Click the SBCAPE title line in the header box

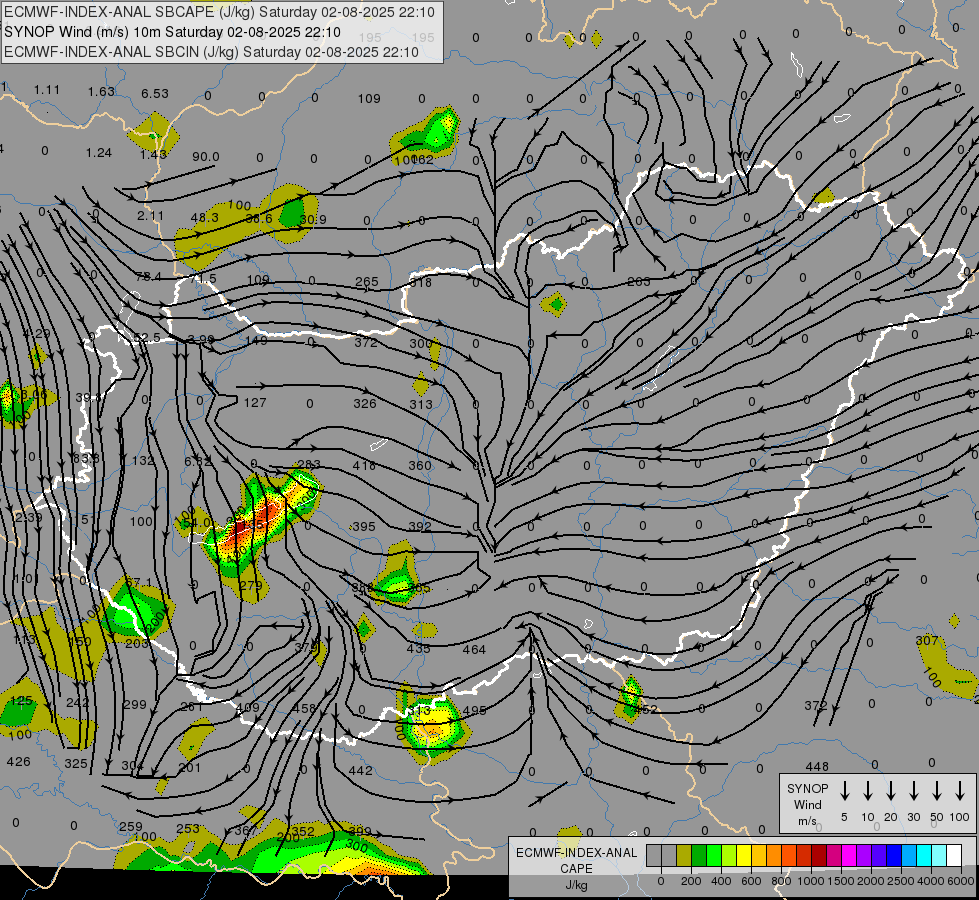[x=219, y=12]
